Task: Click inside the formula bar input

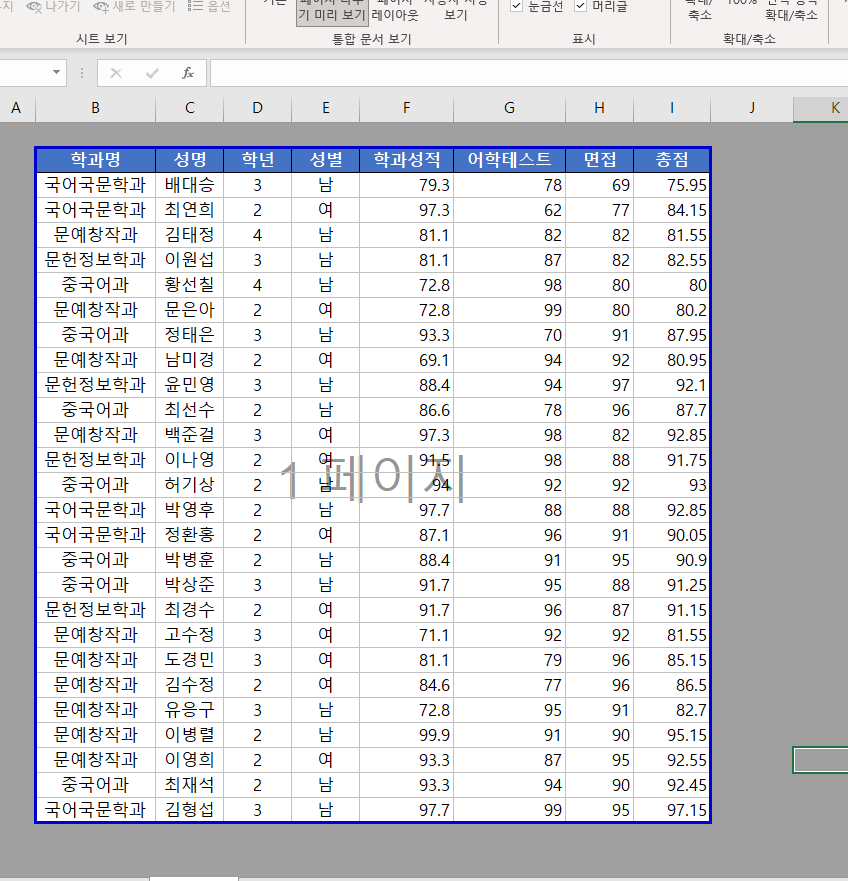Action: click(520, 73)
